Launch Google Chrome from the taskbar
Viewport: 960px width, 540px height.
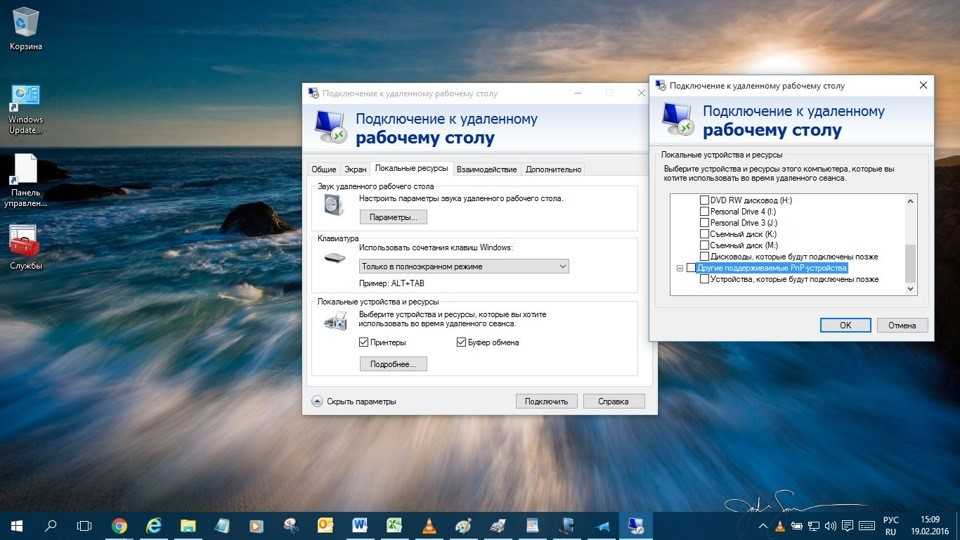point(119,526)
